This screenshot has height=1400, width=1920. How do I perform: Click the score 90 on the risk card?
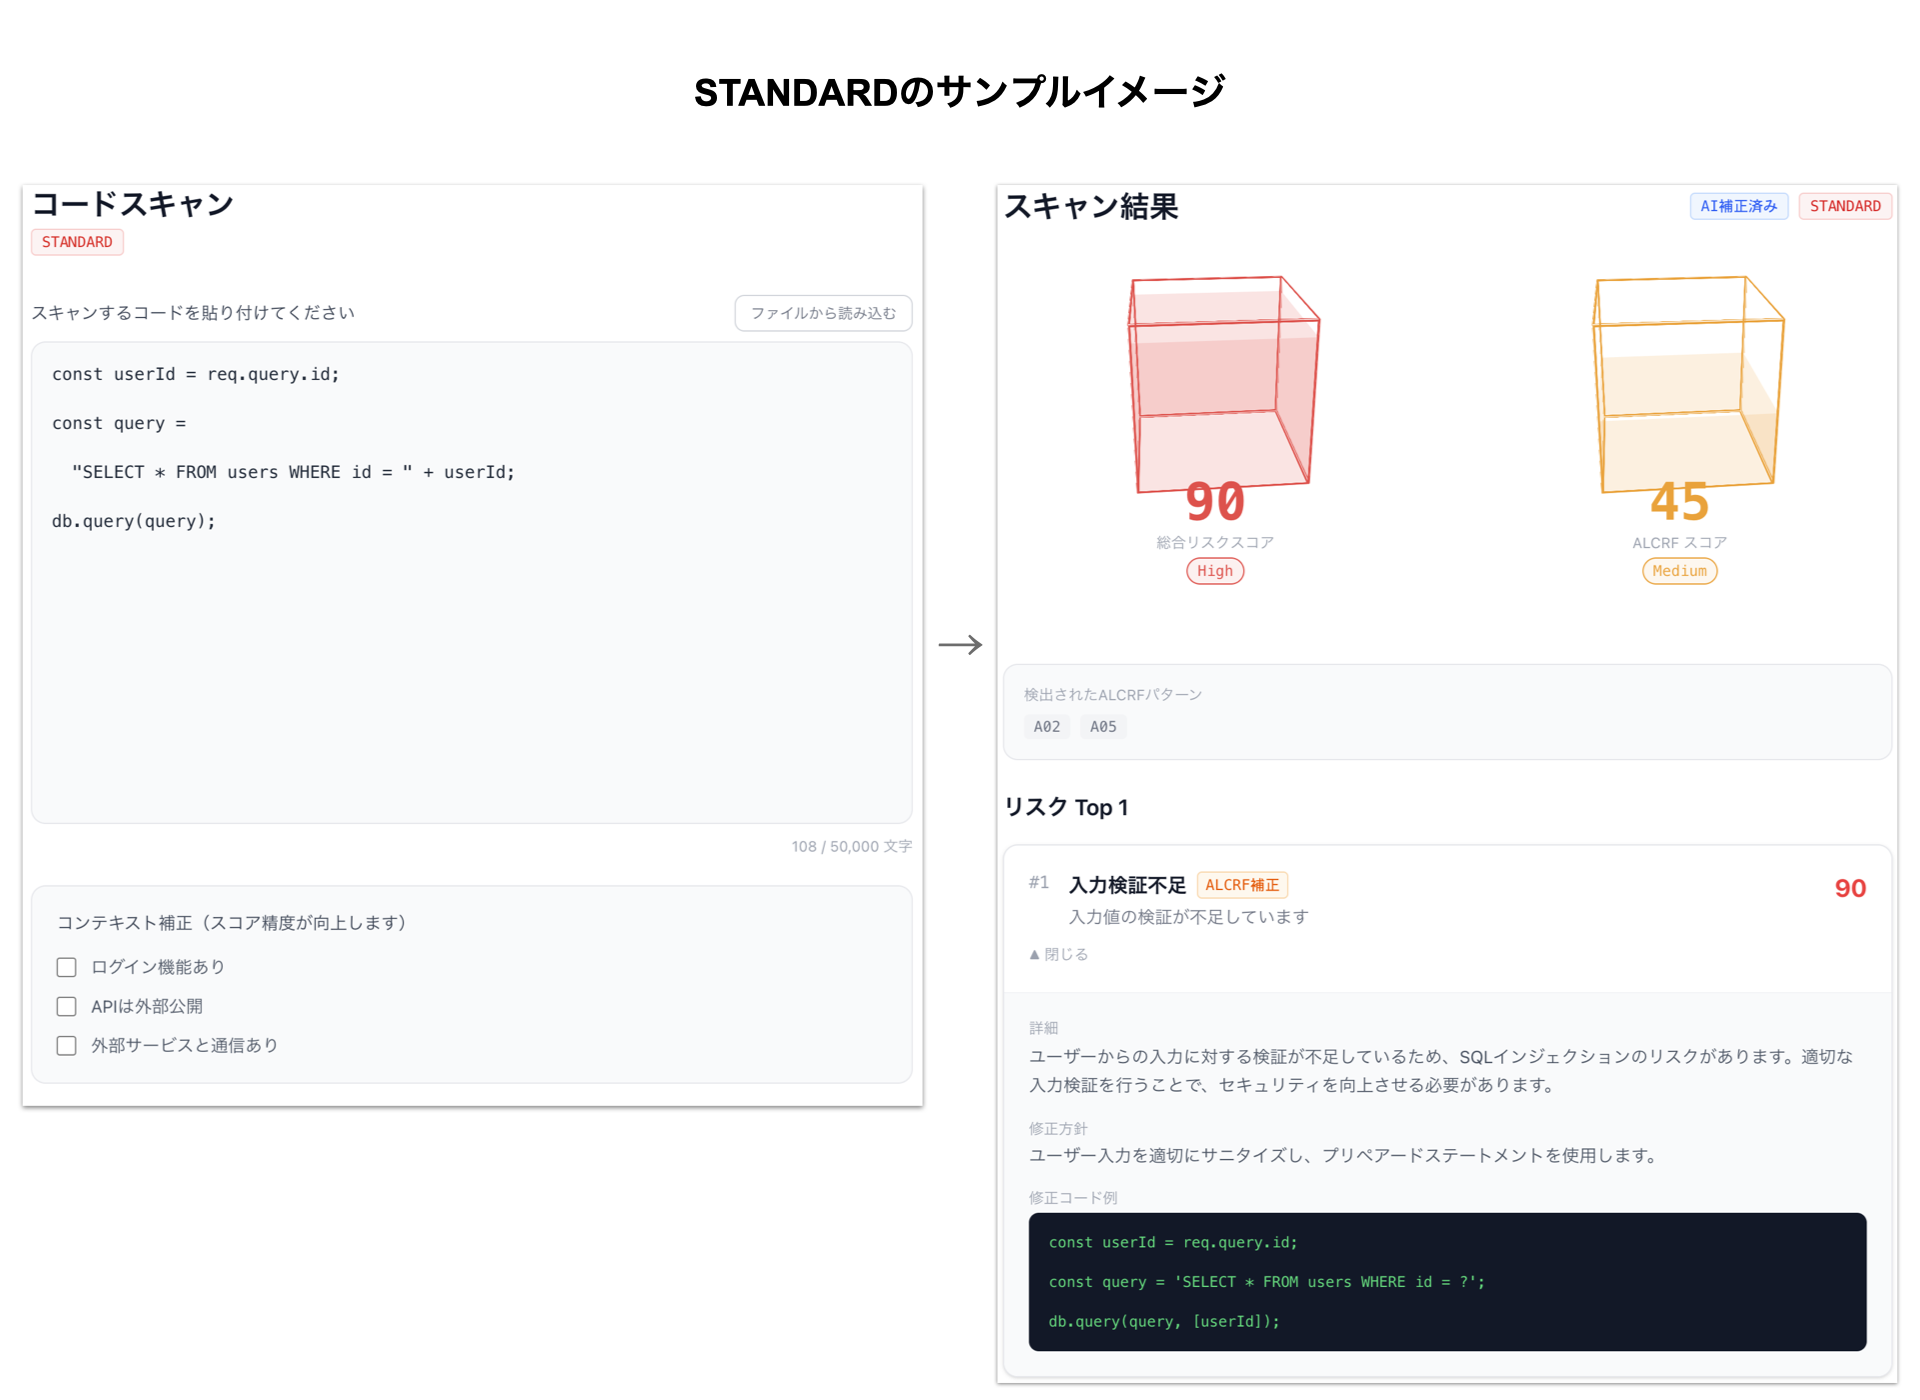pyautogui.click(x=1850, y=888)
